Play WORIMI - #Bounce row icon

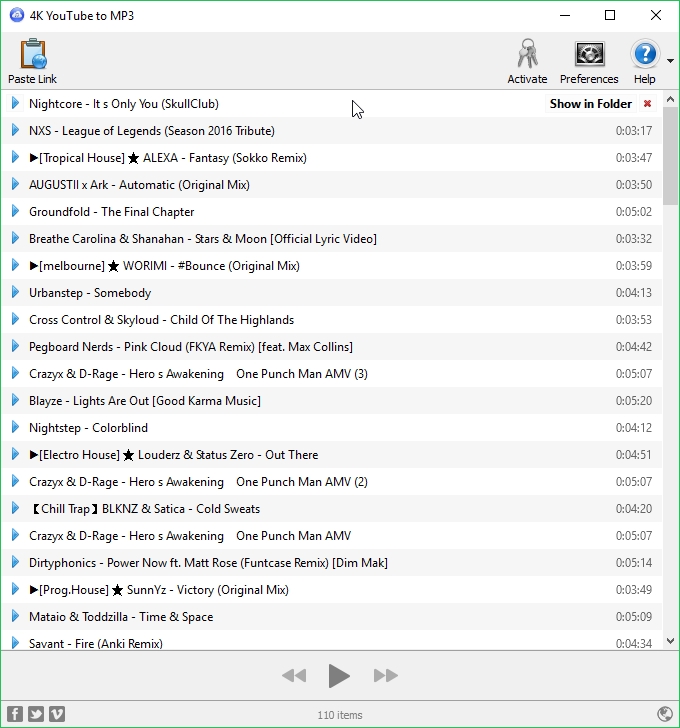(15, 265)
